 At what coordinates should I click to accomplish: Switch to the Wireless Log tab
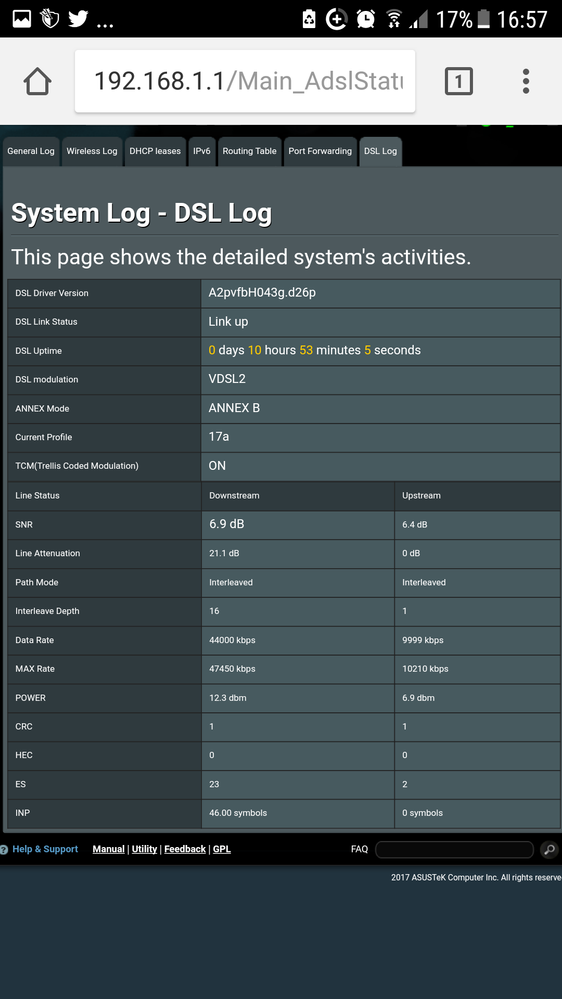coord(92,152)
